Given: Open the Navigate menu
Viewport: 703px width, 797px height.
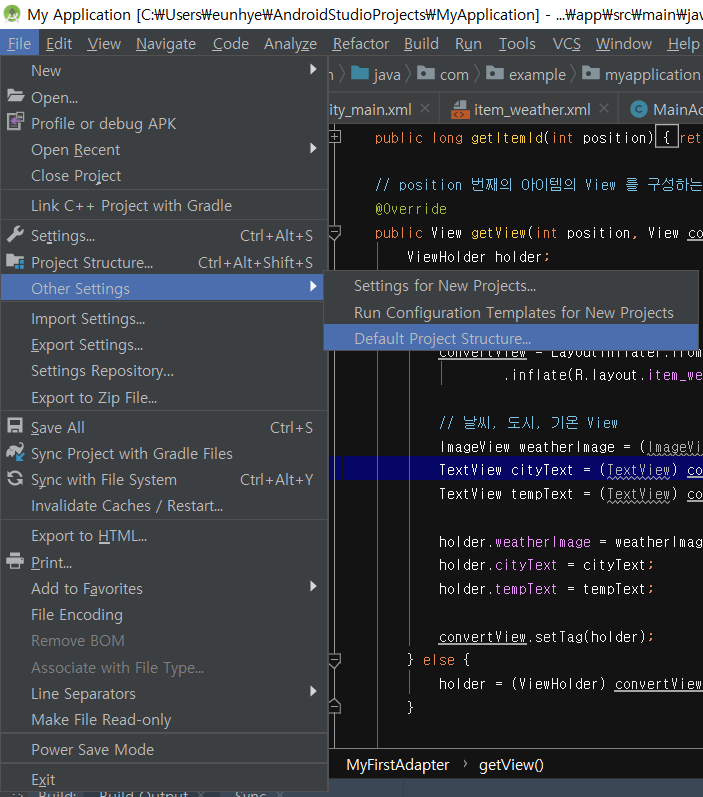Looking at the screenshot, I should pyautogui.click(x=166, y=44).
